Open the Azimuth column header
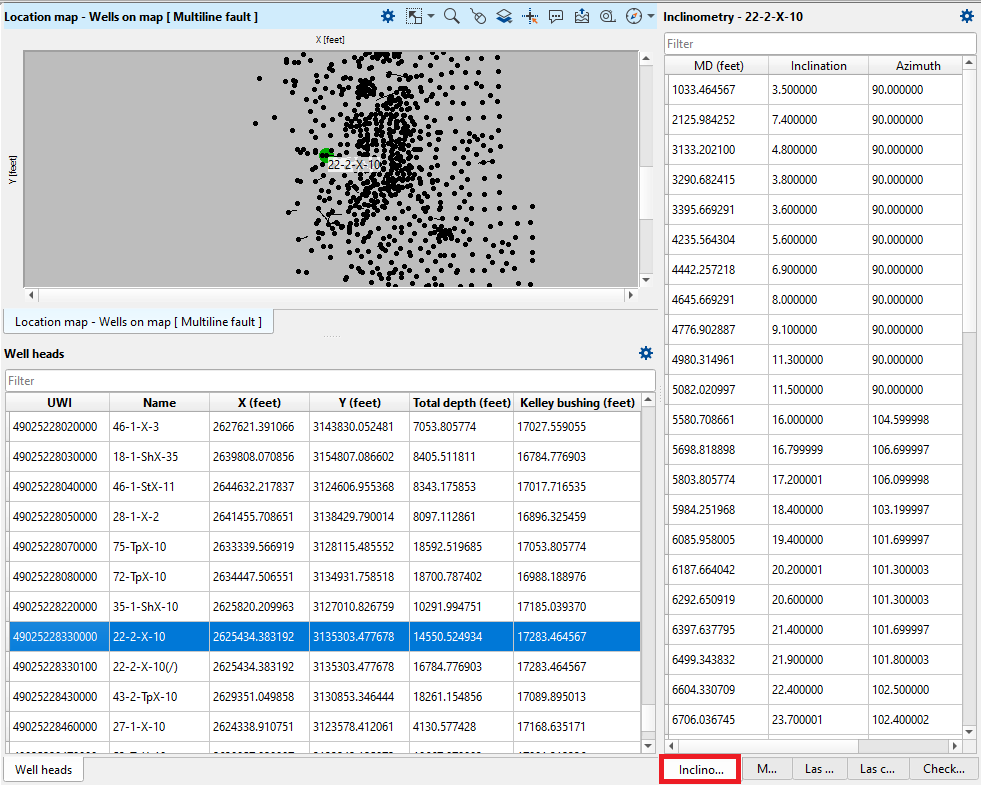The image size is (981, 785). point(916,65)
